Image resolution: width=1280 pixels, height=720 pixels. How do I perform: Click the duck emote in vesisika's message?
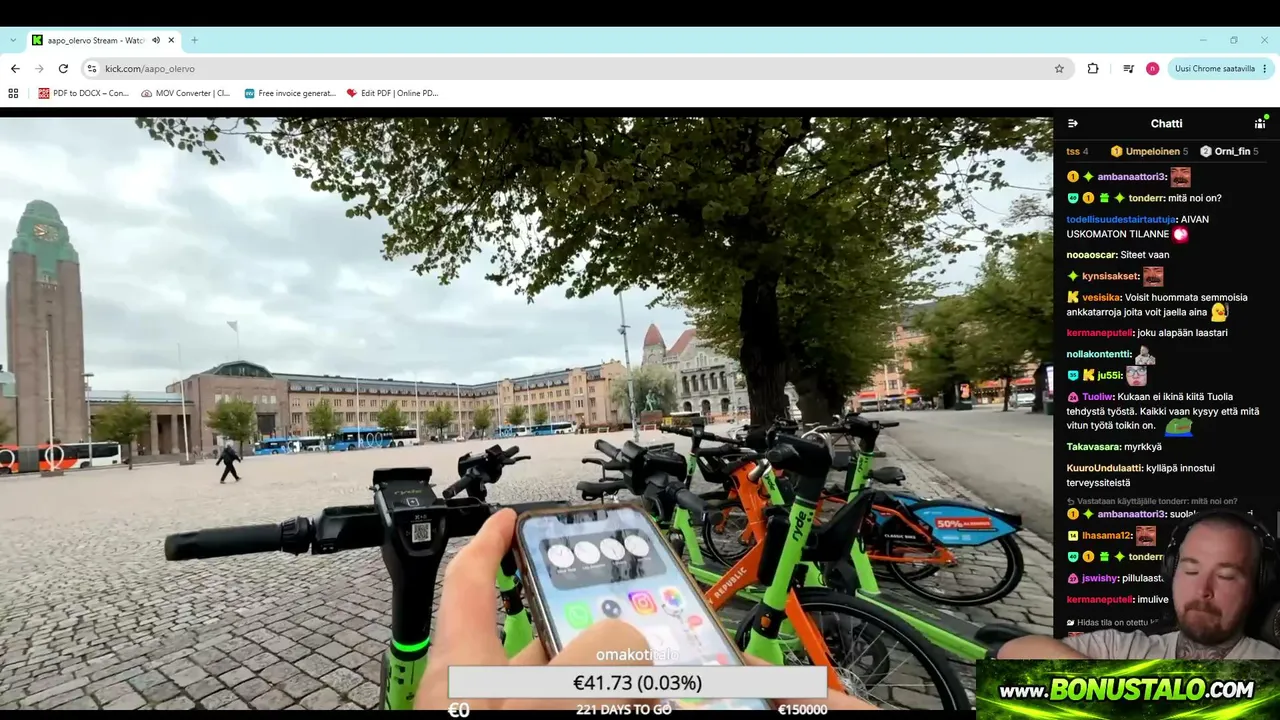[x=1219, y=312]
